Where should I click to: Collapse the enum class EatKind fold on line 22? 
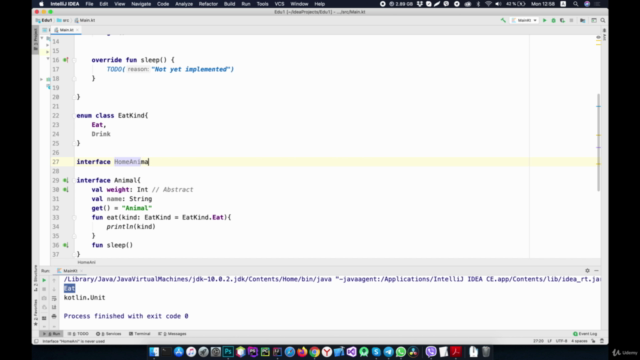[x=75, y=116]
